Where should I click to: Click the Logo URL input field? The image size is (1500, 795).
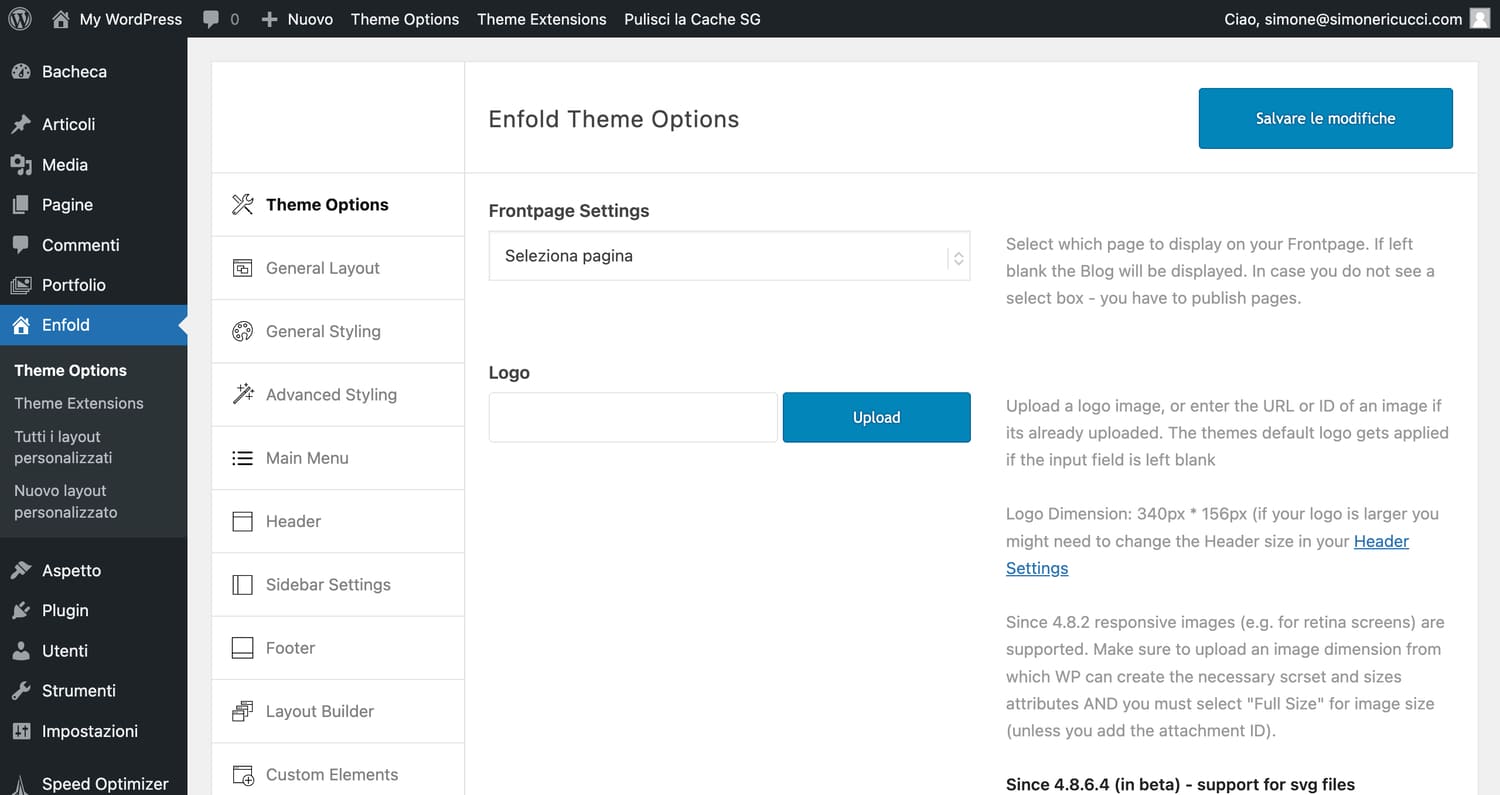(633, 417)
